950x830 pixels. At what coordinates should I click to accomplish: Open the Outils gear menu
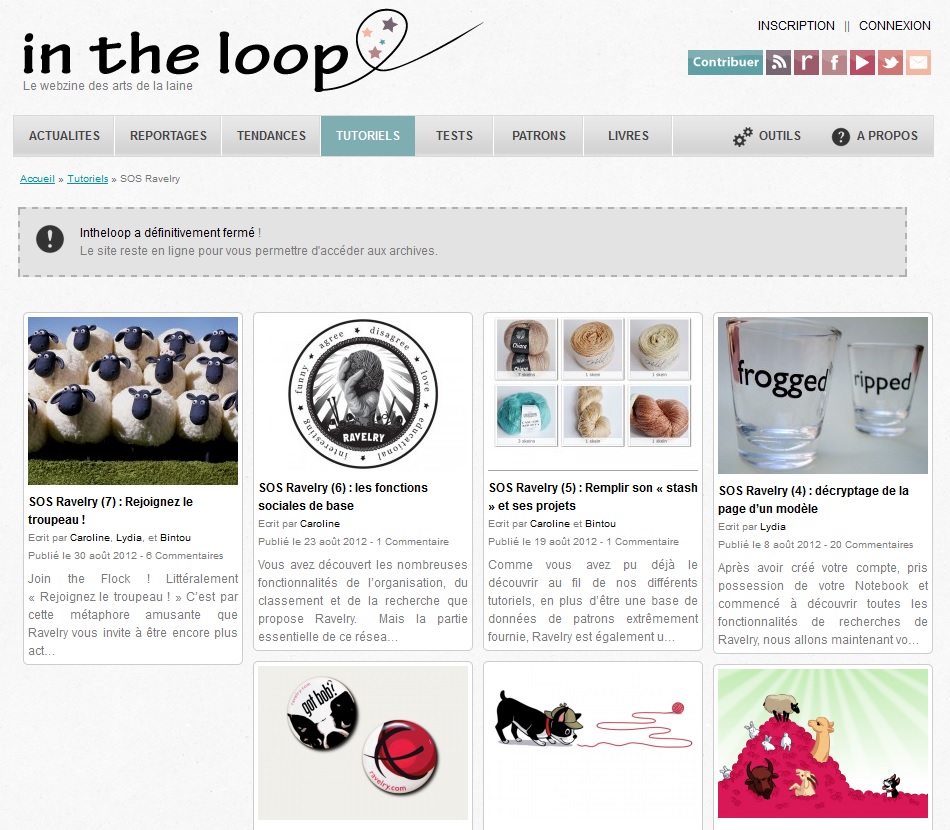click(743, 136)
